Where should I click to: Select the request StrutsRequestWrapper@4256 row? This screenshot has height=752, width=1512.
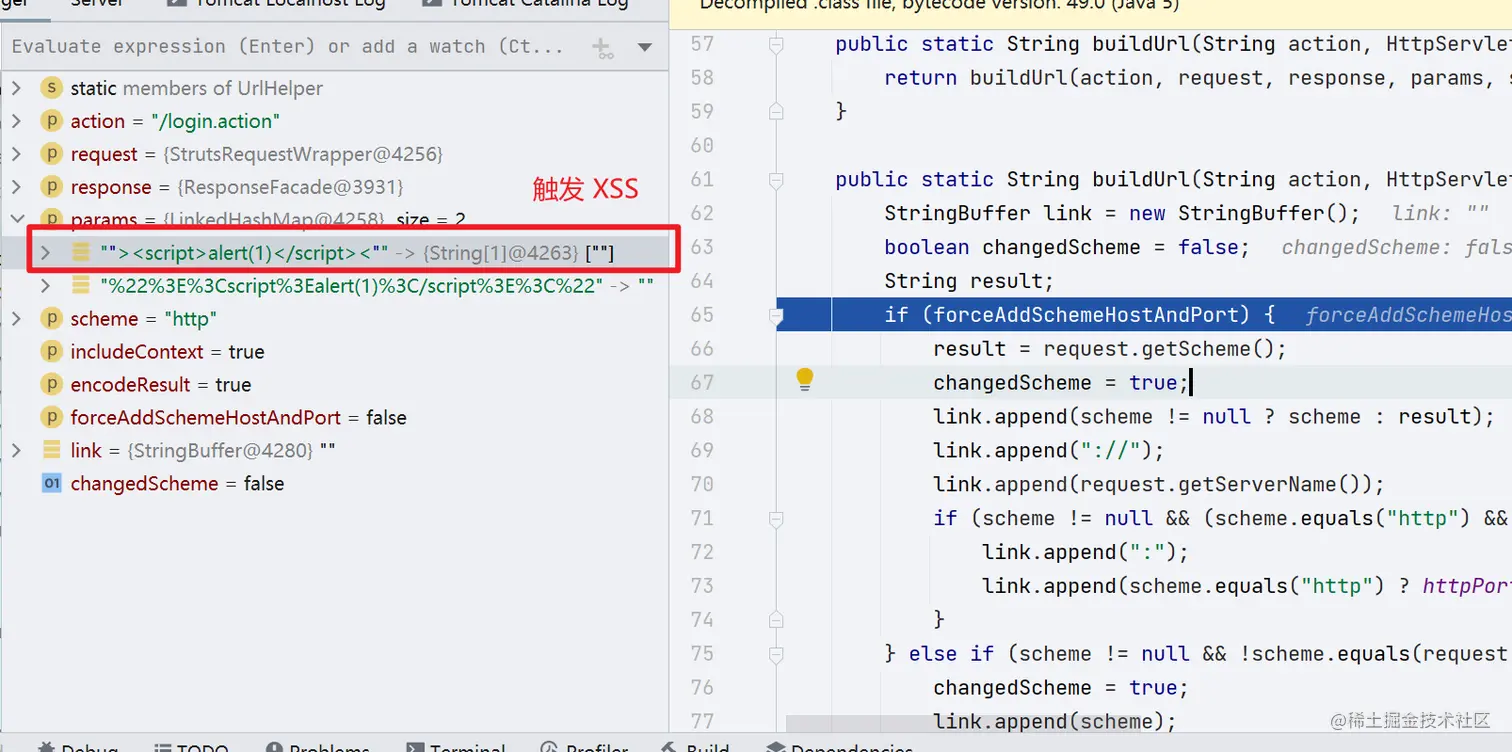pyautogui.click(x=334, y=154)
